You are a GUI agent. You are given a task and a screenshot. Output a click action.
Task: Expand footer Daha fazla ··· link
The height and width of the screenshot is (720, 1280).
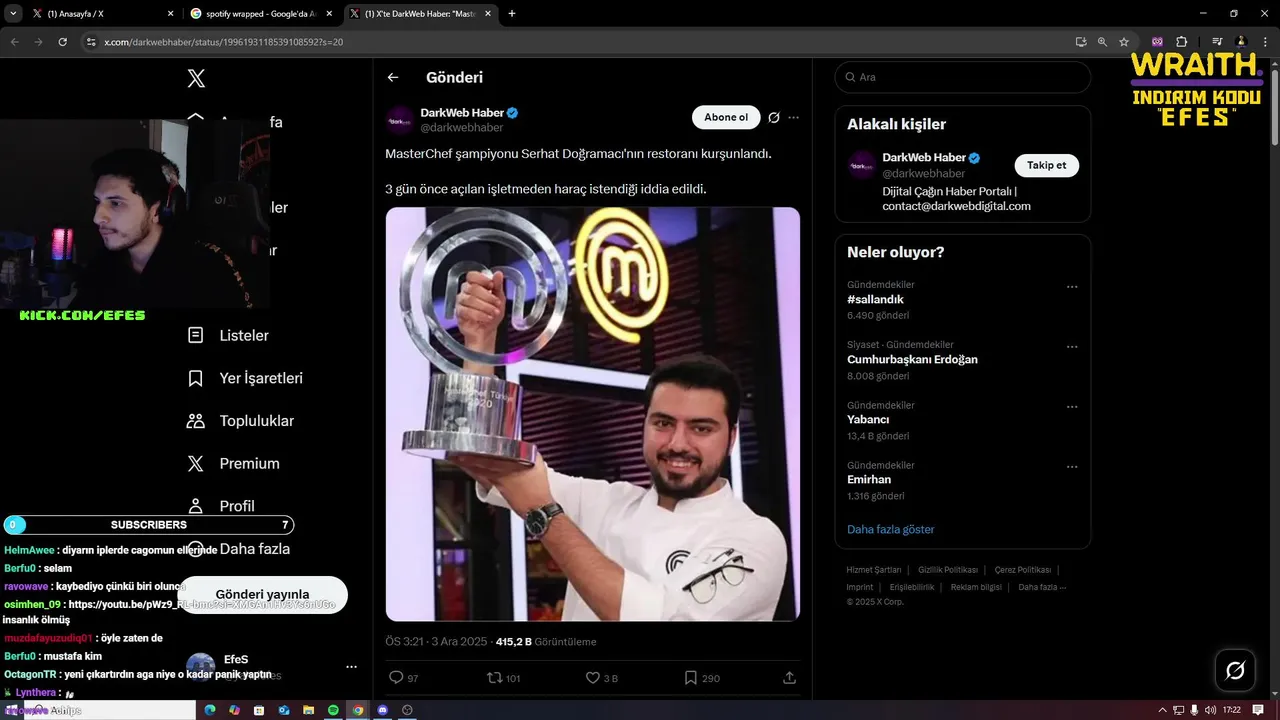(x=1042, y=587)
